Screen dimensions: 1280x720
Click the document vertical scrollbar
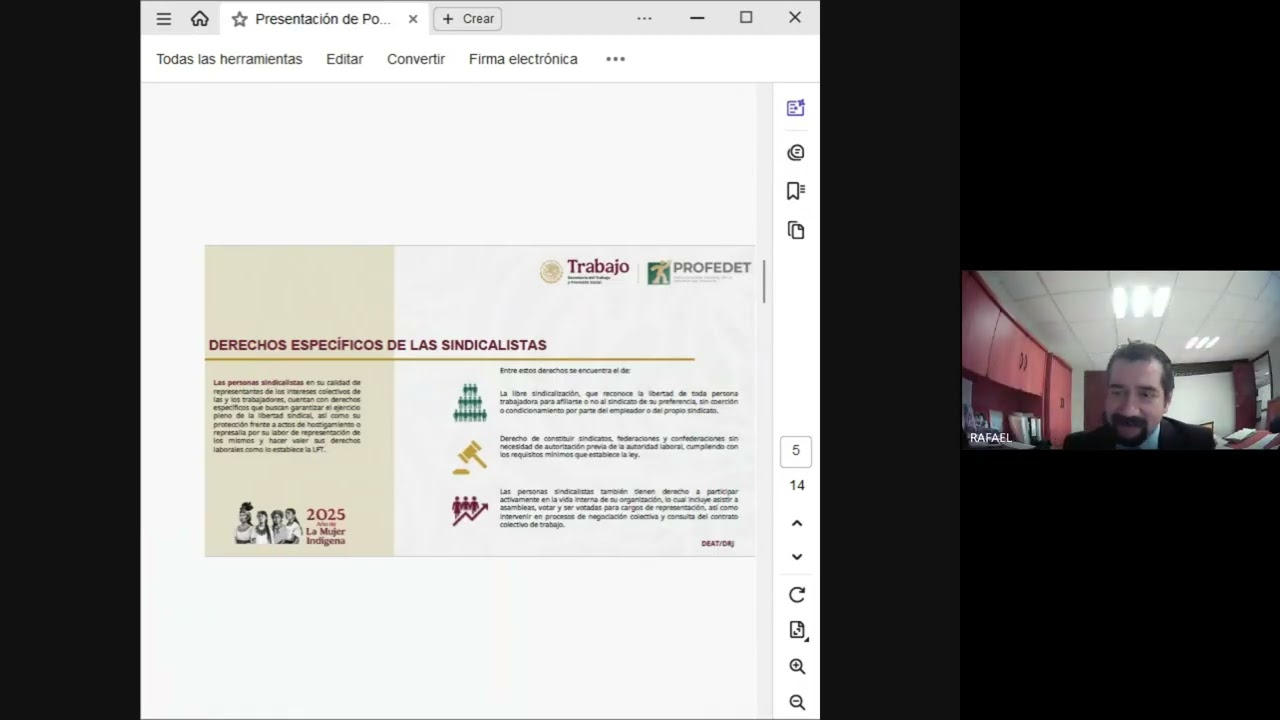pos(764,281)
